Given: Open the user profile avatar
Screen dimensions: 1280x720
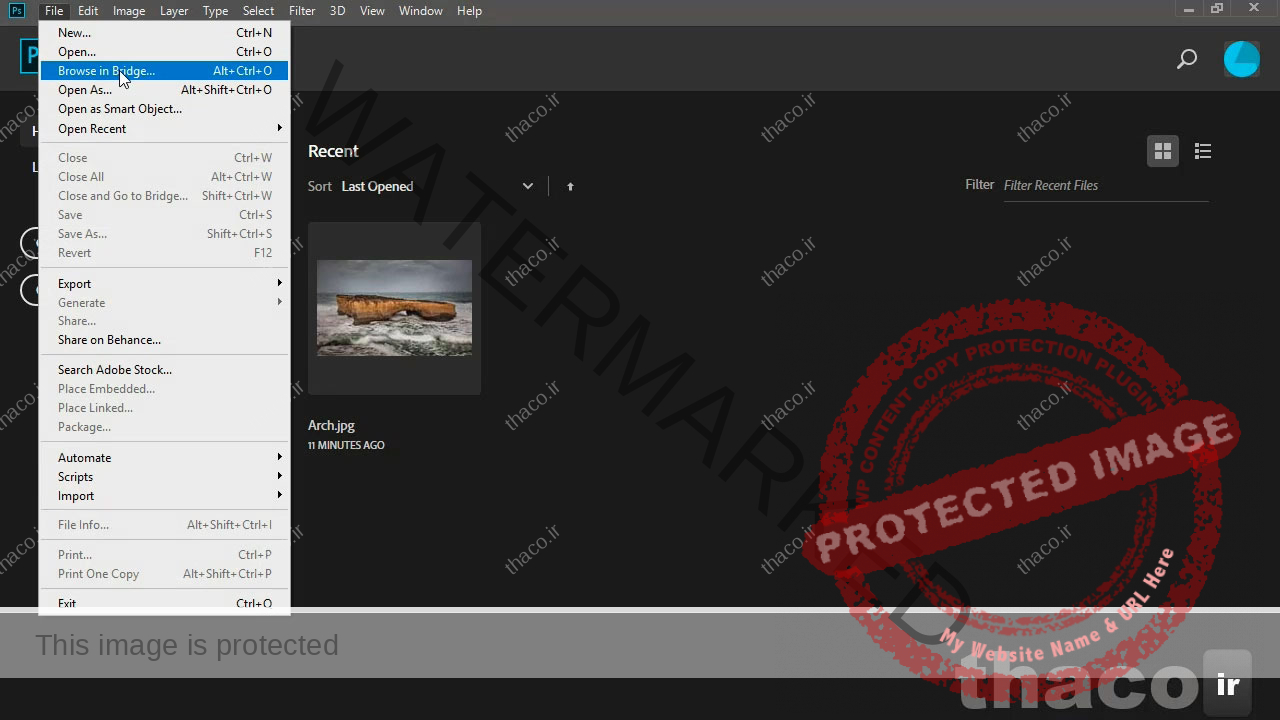Looking at the screenshot, I should 1242,59.
